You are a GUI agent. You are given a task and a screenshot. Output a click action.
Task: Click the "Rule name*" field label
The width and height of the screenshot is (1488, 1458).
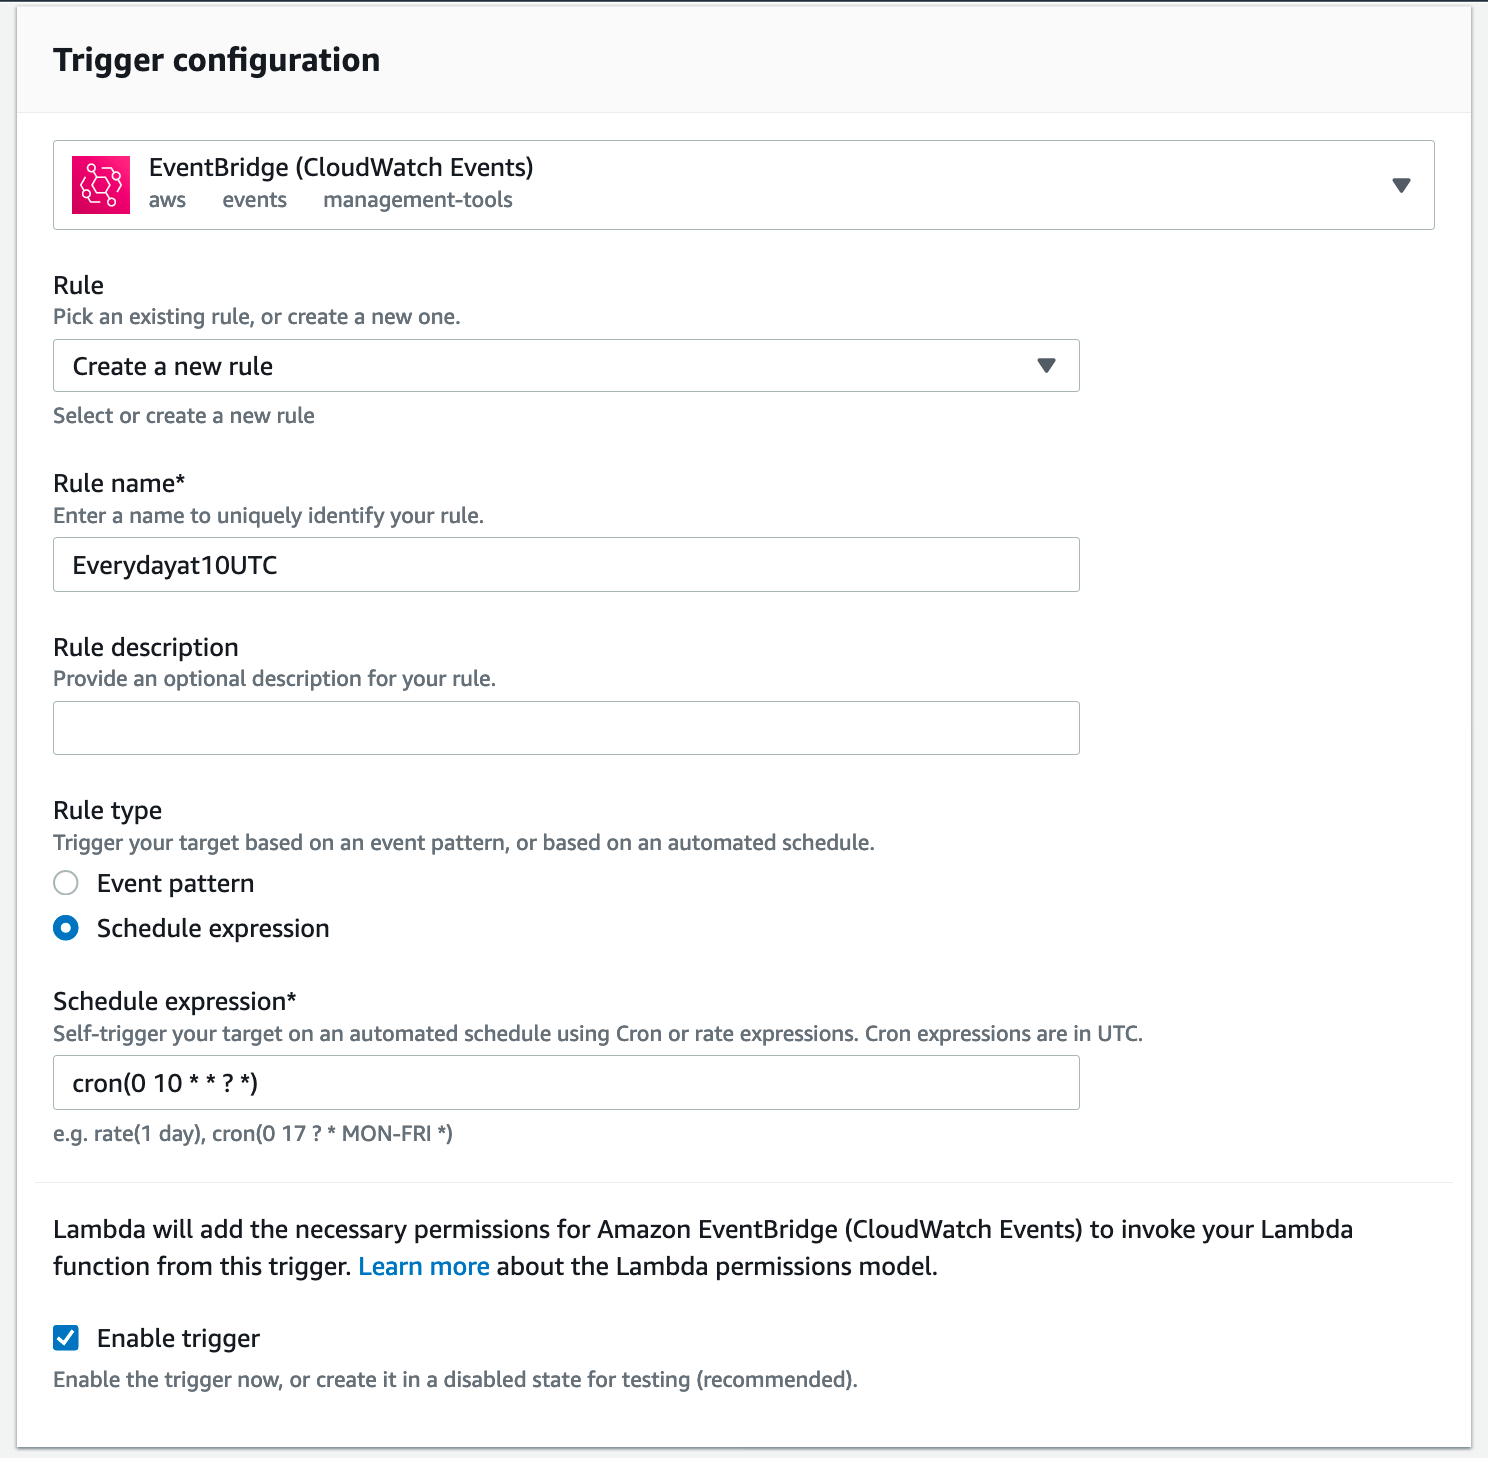[x=119, y=483]
